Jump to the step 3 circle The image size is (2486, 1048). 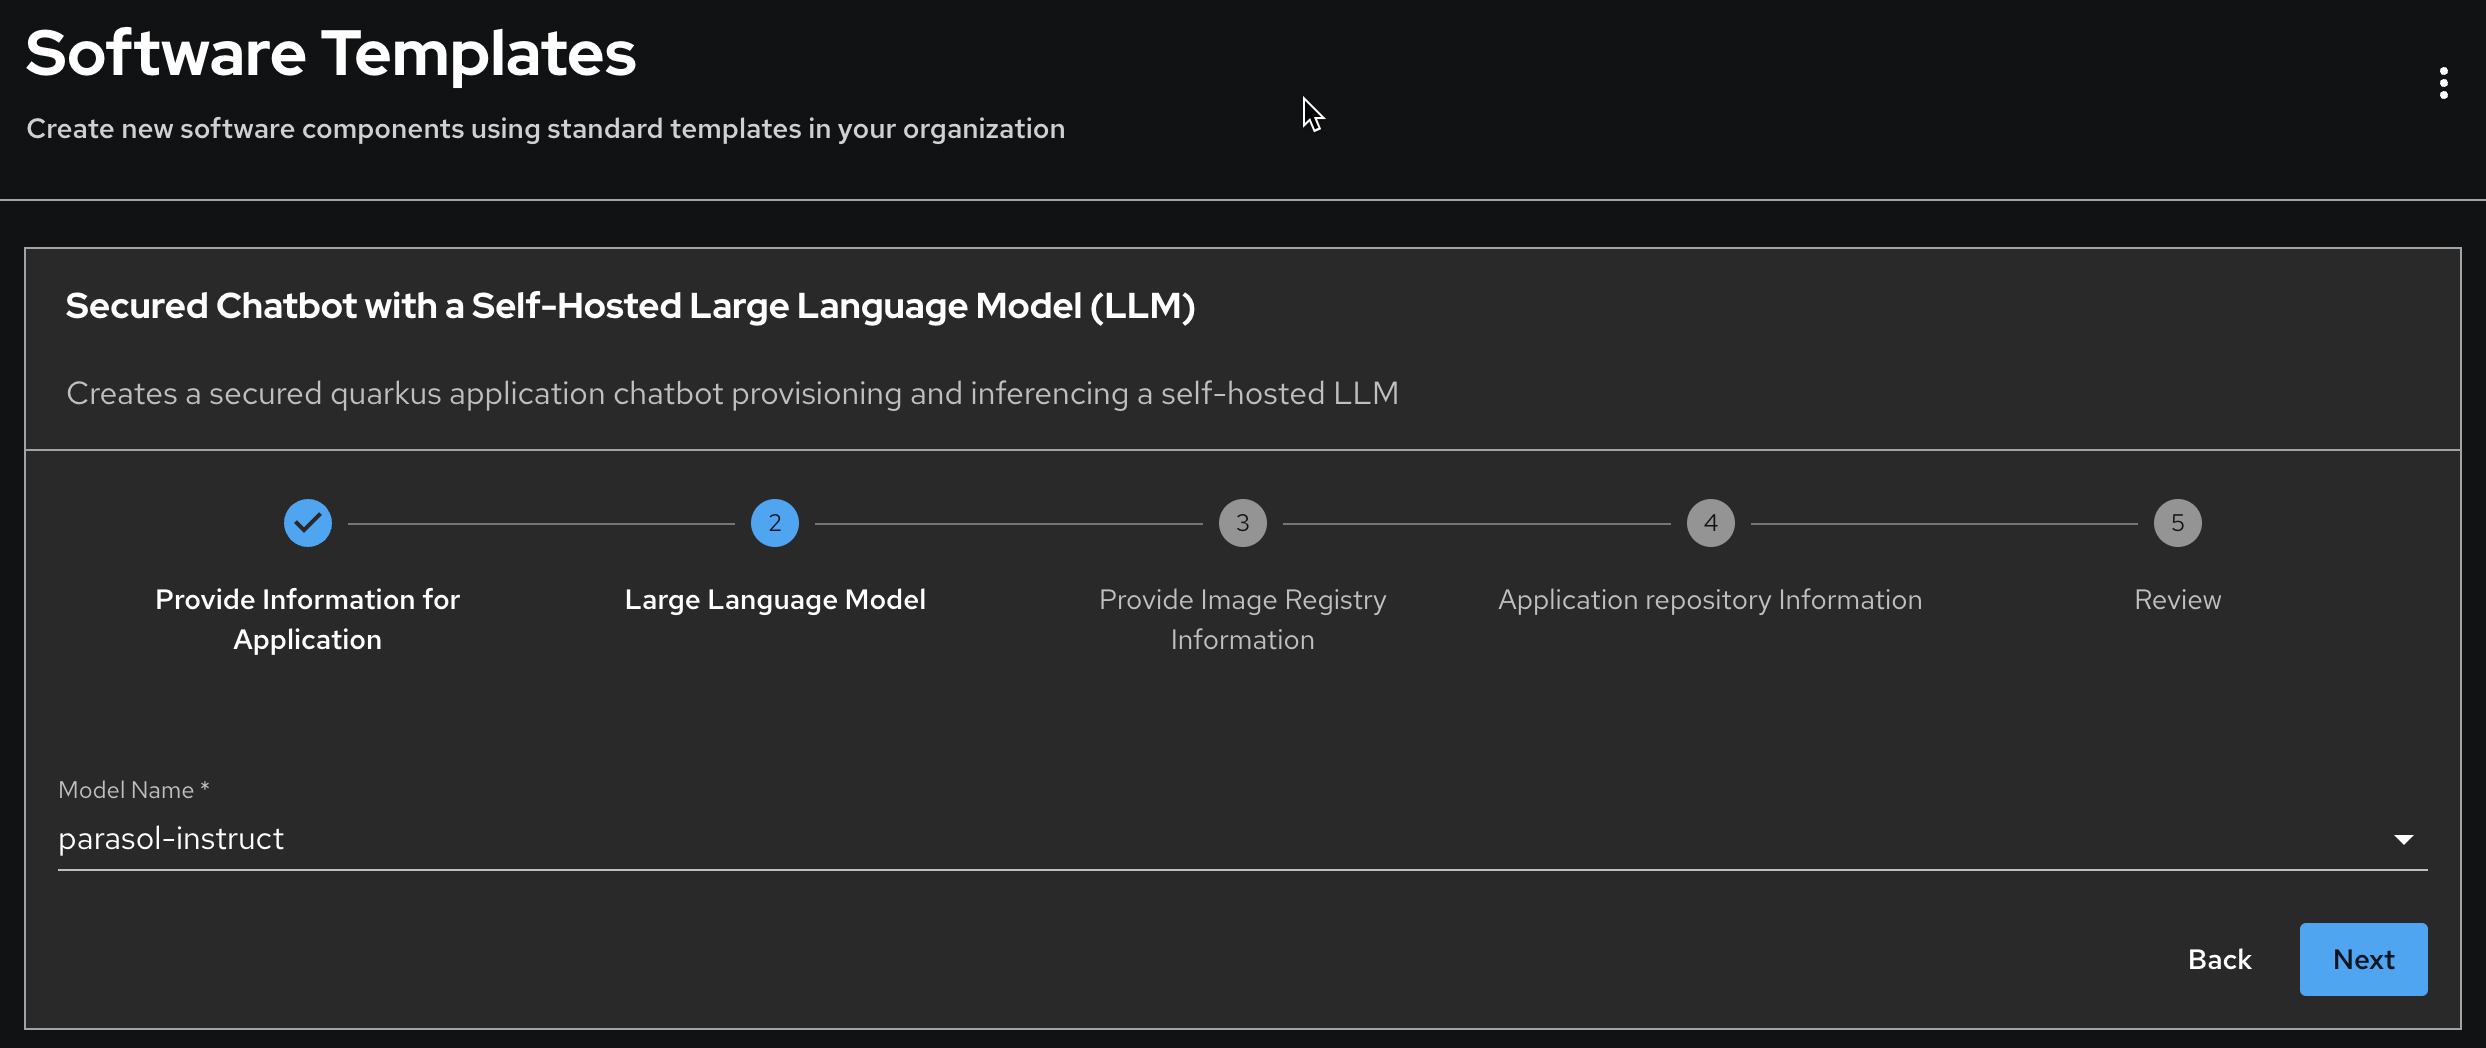pyautogui.click(x=1242, y=523)
